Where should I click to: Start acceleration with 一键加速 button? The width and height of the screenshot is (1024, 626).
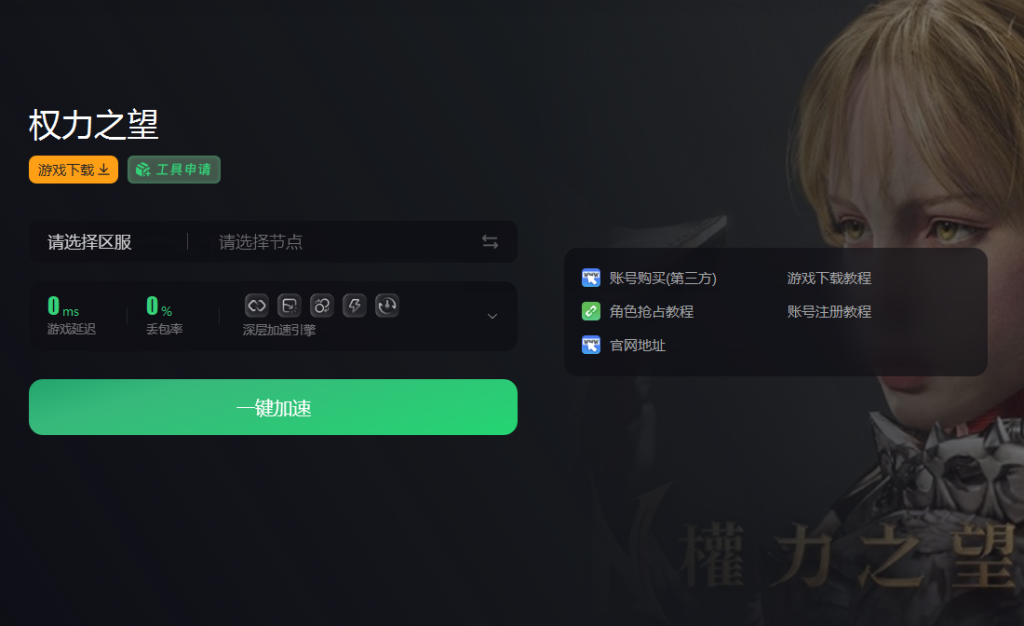click(x=273, y=407)
